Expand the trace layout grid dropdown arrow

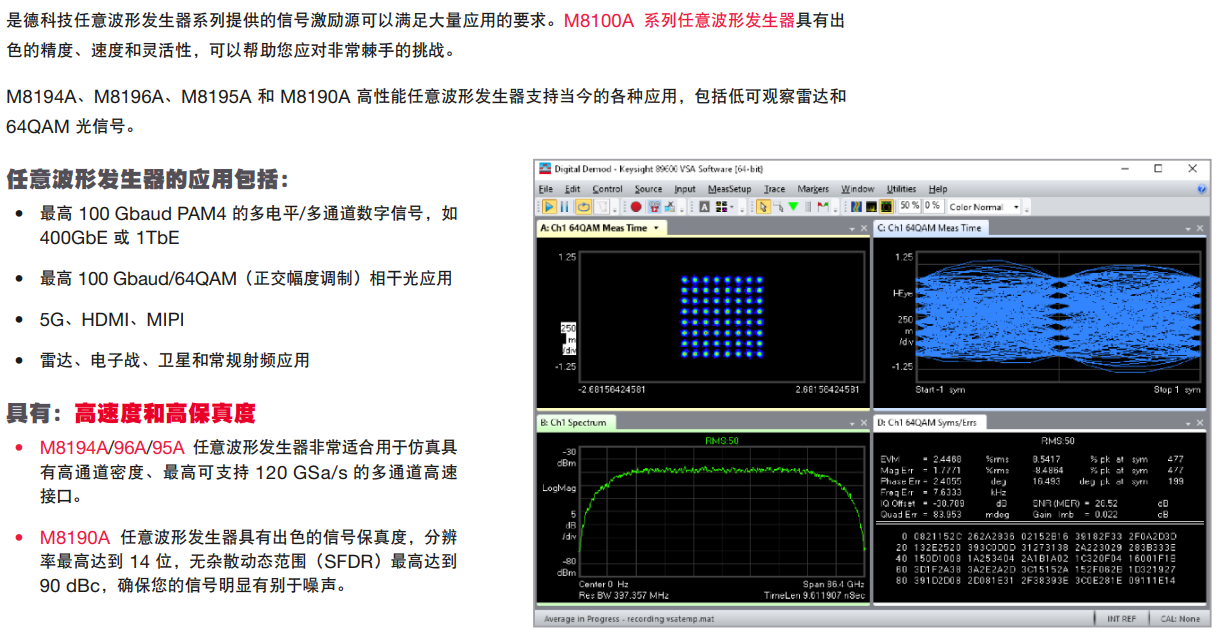click(x=733, y=207)
